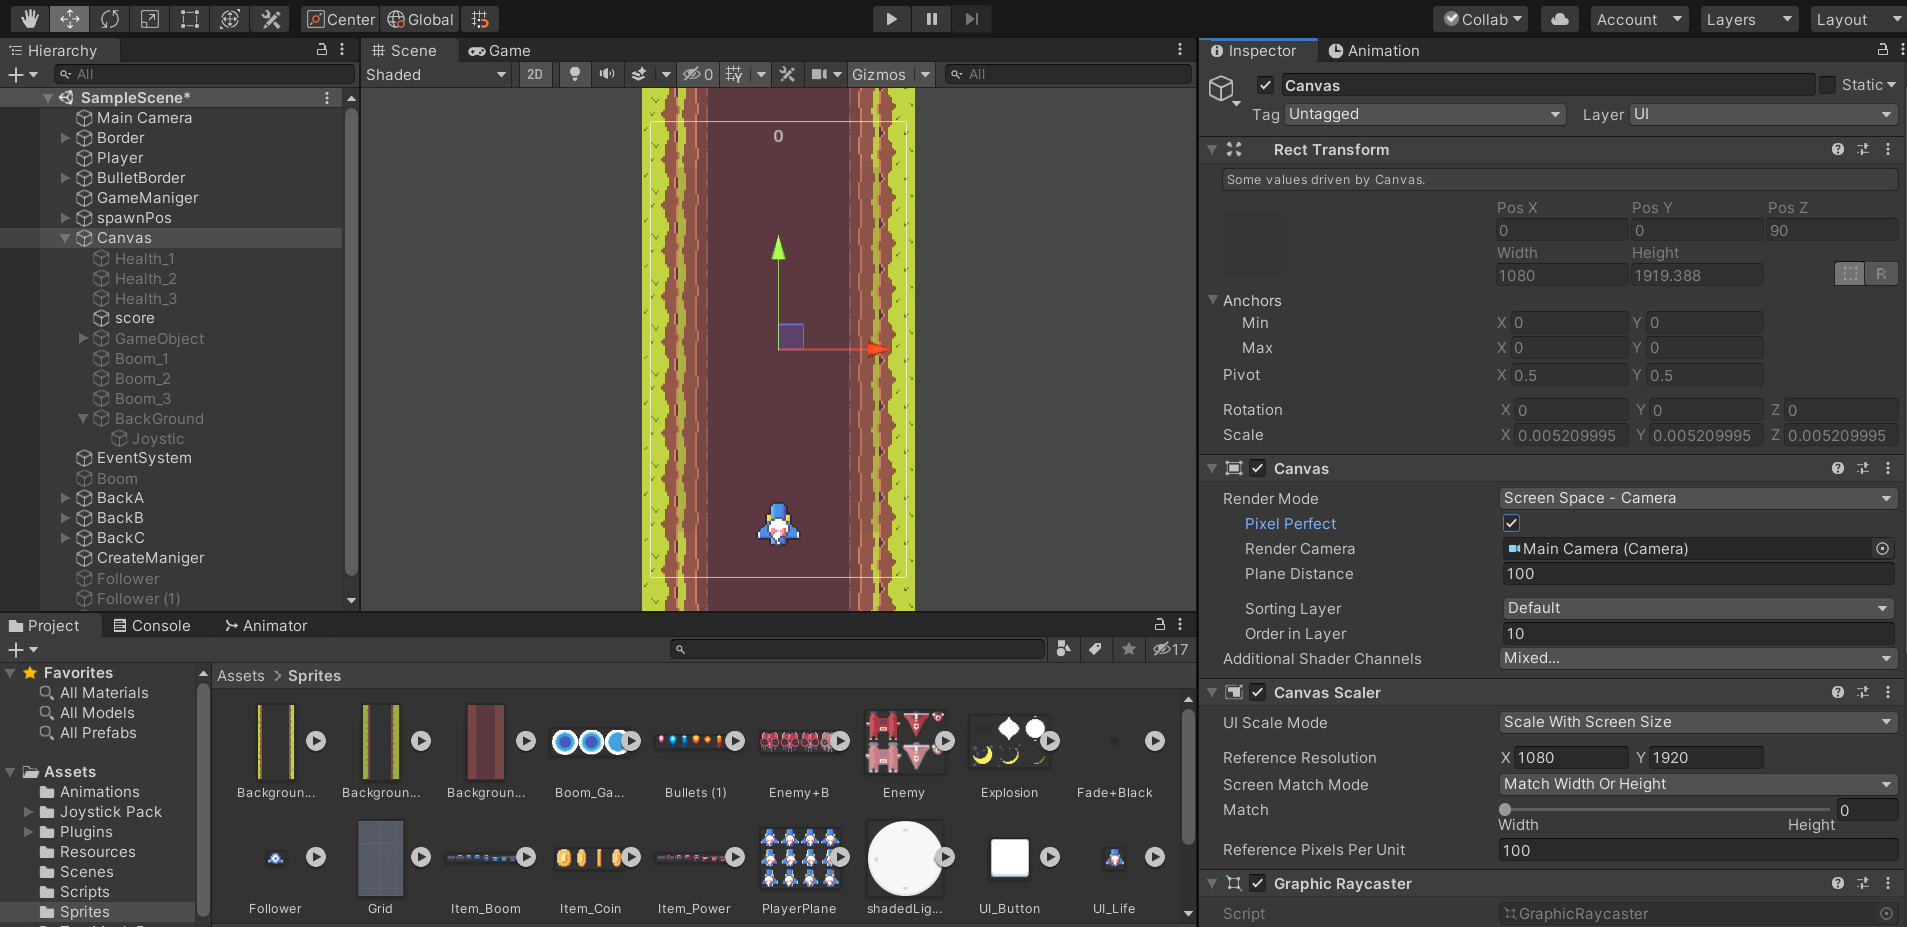Start Play mode

coord(891,19)
